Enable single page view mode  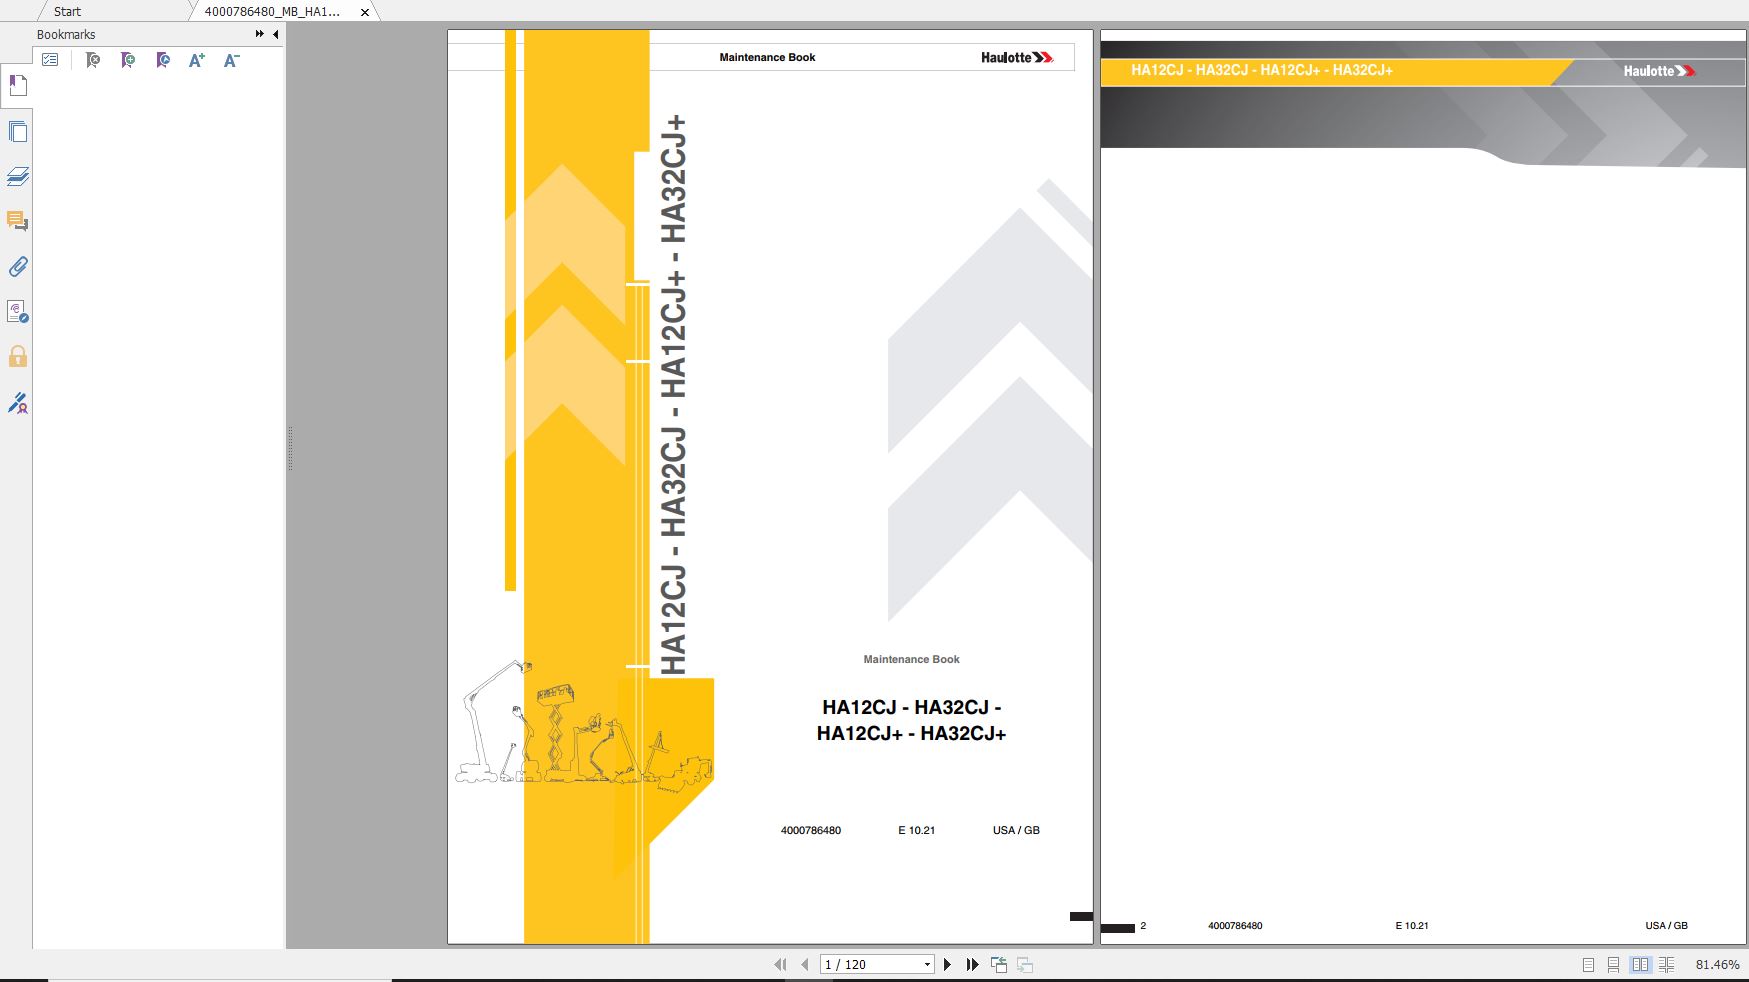[1588, 965]
